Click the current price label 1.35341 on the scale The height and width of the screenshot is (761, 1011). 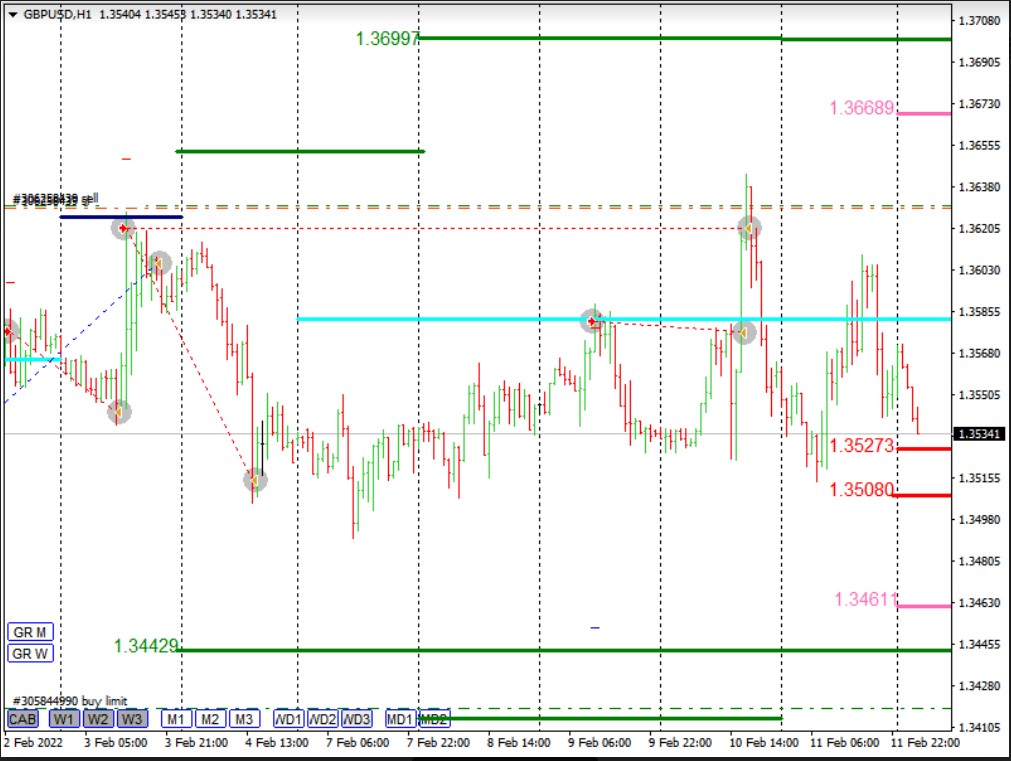[976, 434]
